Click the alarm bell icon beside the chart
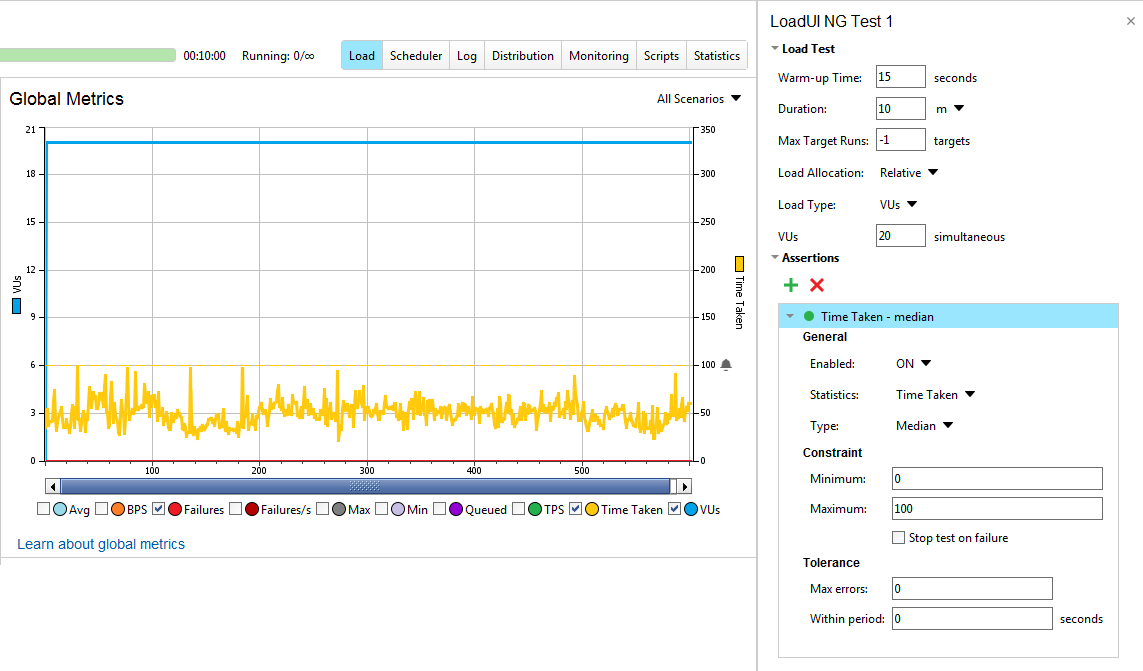This screenshot has width=1143, height=671. click(726, 364)
